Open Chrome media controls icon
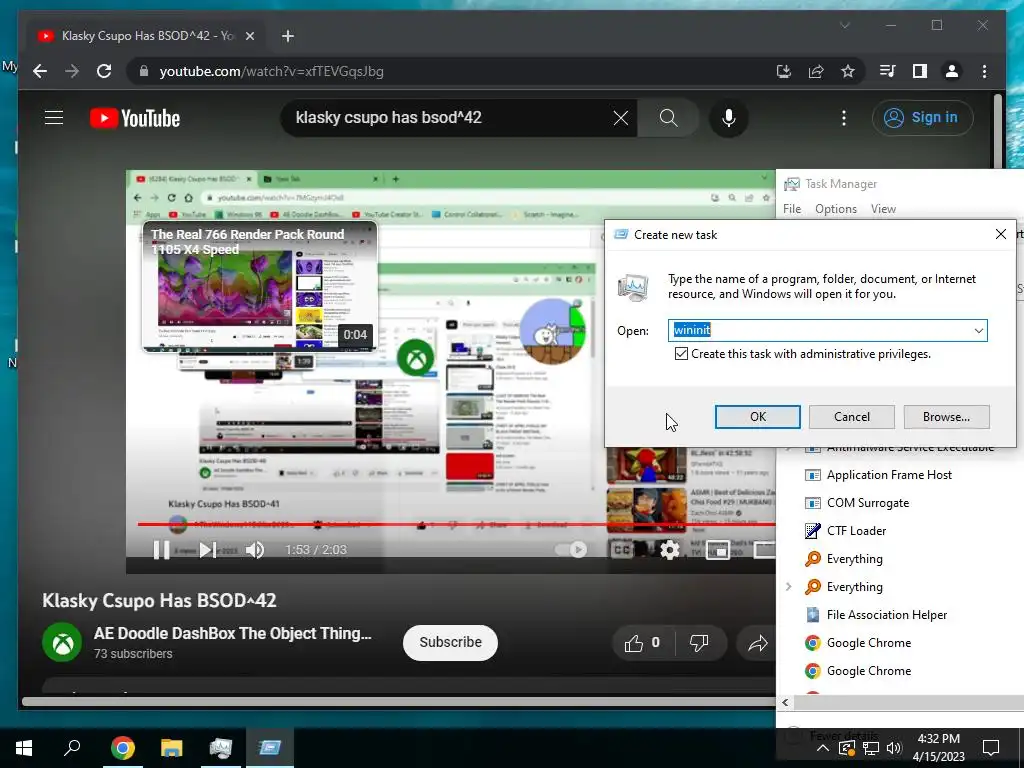This screenshot has height=768, width=1024. pyautogui.click(x=888, y=71)
